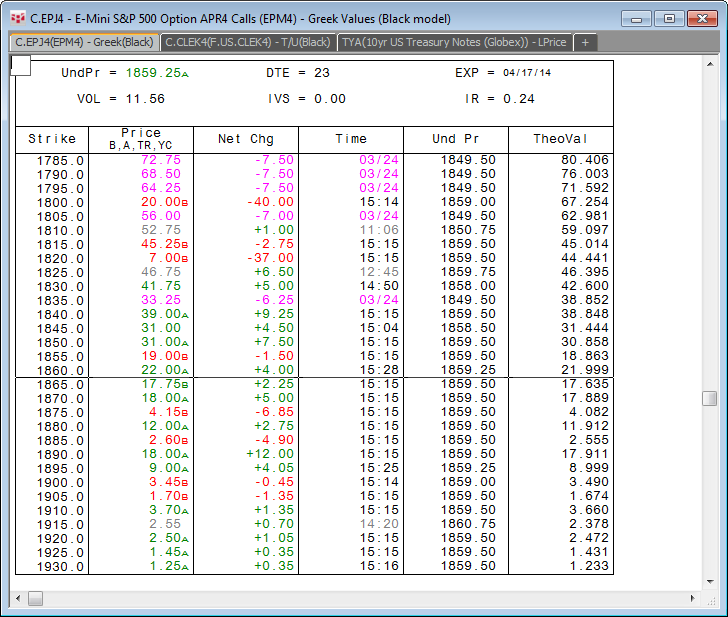This screenshot has height=617, width=728.
Task: Add a new tab with plus button
Action: point(586,42)
